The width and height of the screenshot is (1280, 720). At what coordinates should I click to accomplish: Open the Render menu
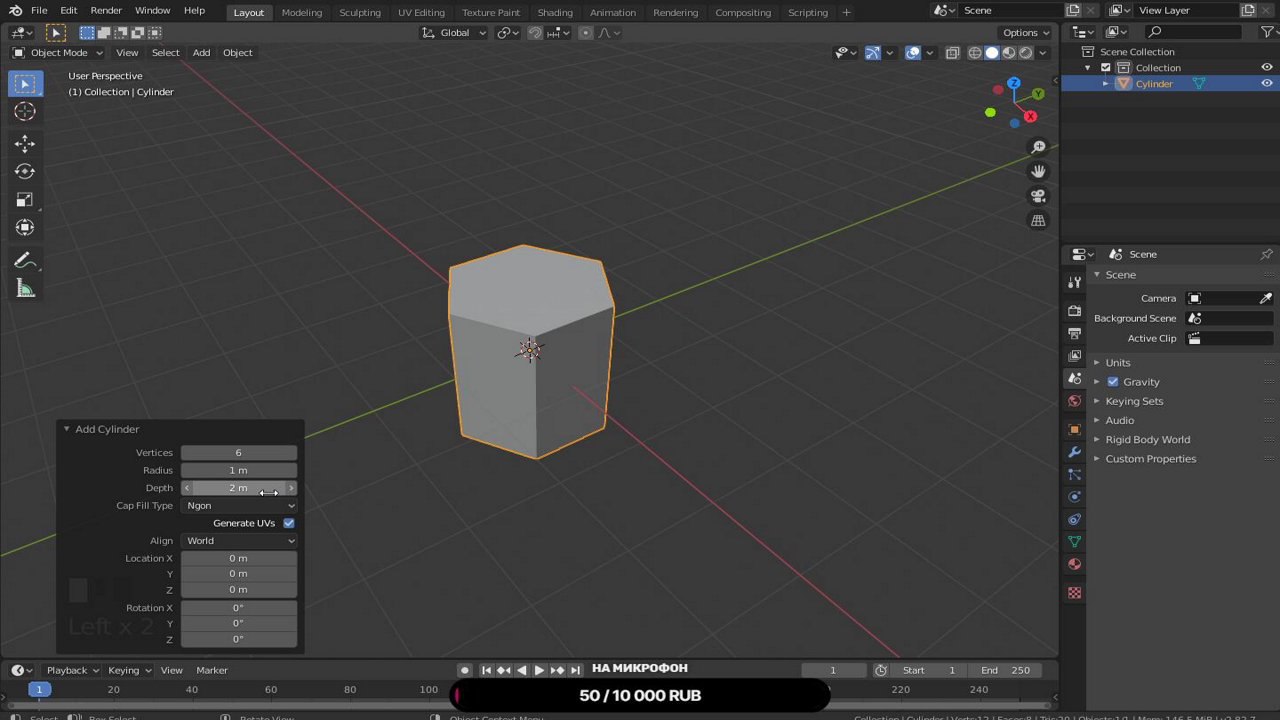[x=106, y=11]
